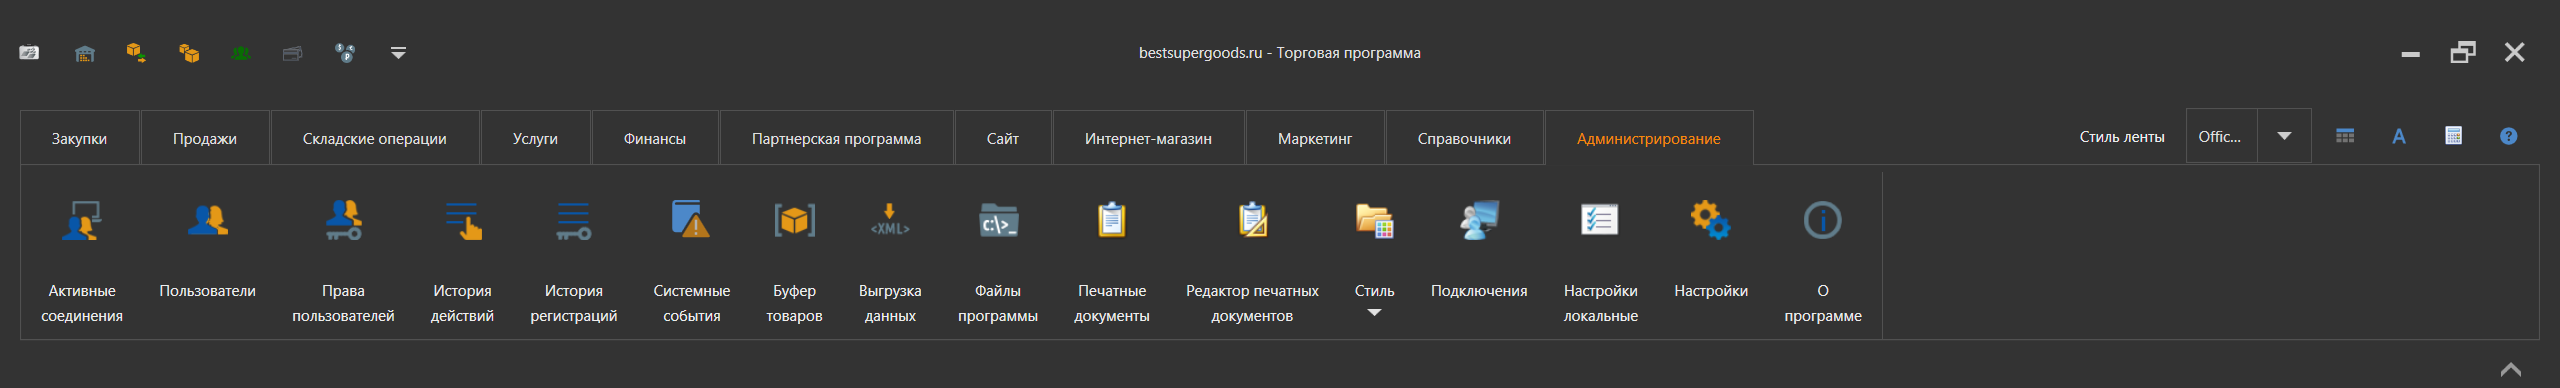This screenshot has width=2560, height=388.
Task: Switch to the Маркетинг tab
Action: point(1315,138)
